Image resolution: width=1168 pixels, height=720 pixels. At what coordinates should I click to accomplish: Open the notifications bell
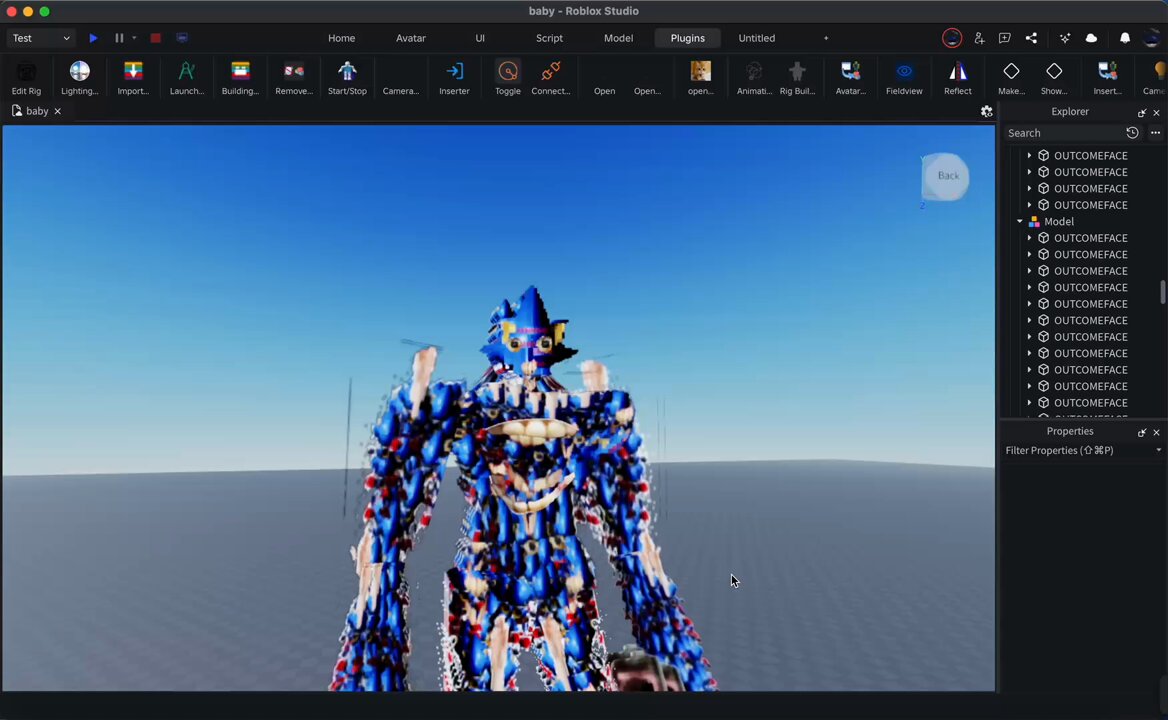pos(1125,38)
